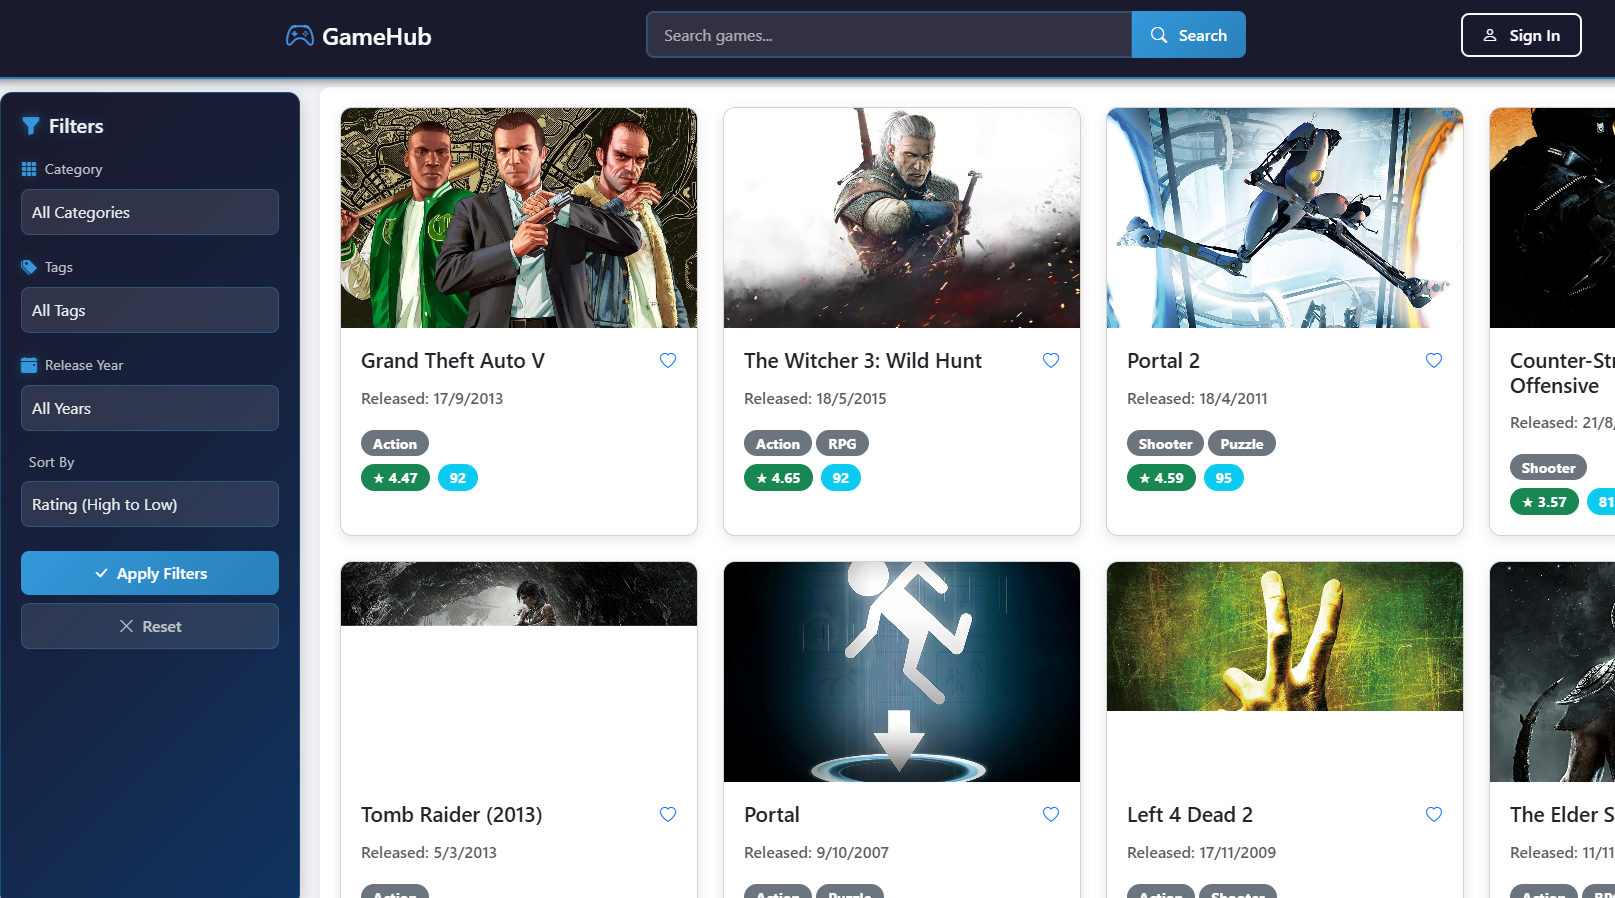Screen dimensions: 1615x898
Task: Focus the Search games input field
Action: tap(889, 35)
